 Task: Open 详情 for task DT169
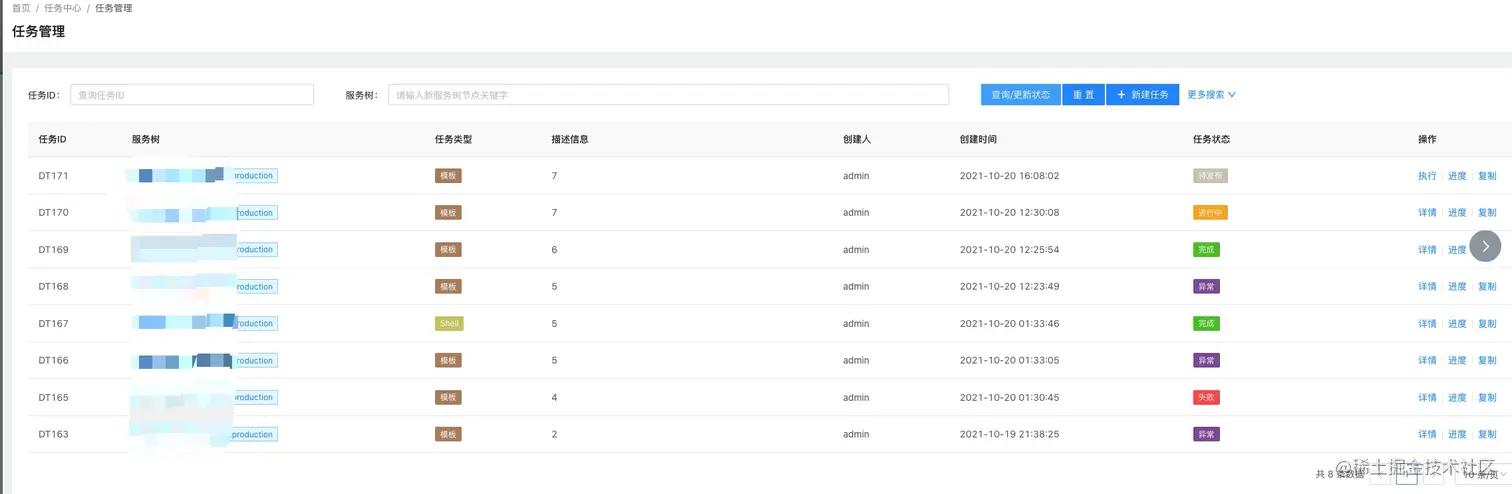tap(1427, 250)
